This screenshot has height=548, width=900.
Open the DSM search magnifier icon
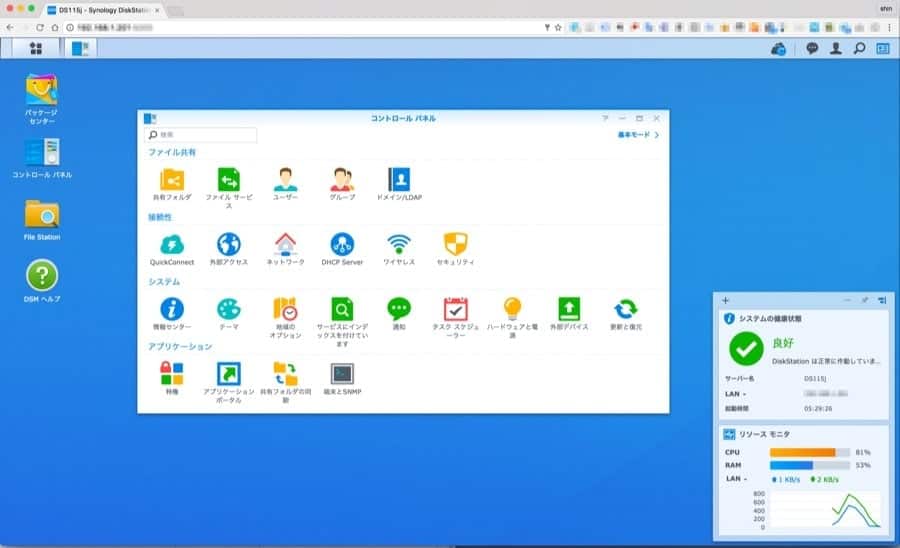859,49
